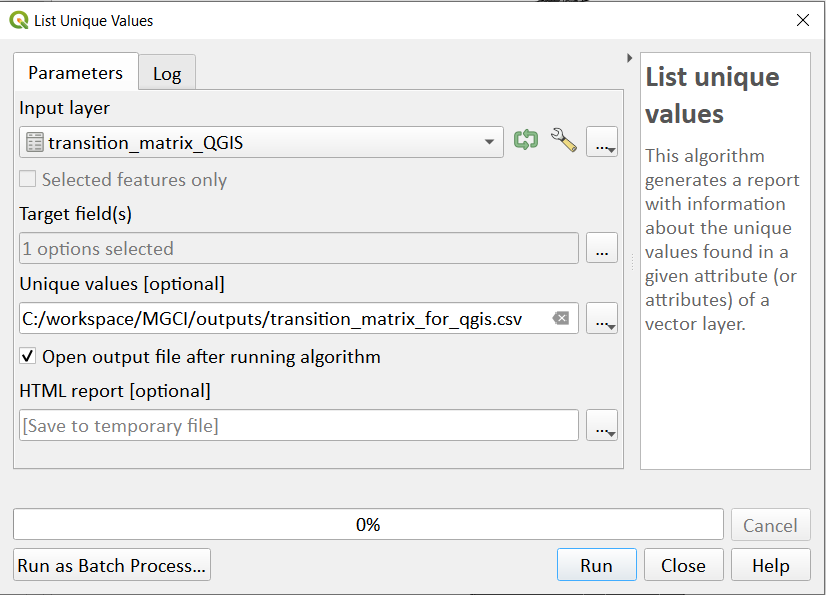Screen dimensions: 826x595
Task: Uncheck Open output file after running algorithm
Action: pyautogui.click(x=27, y=356)
